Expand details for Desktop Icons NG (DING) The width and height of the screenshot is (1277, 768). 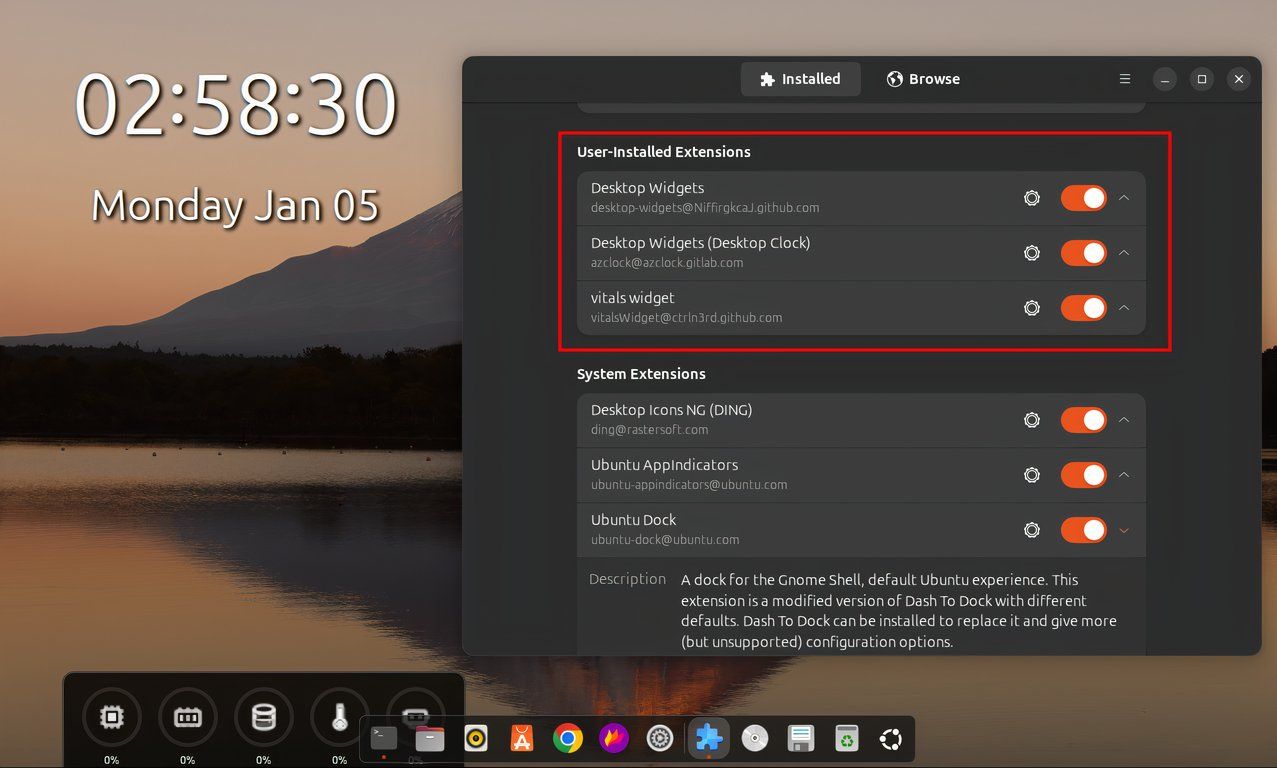(1123, 420)
